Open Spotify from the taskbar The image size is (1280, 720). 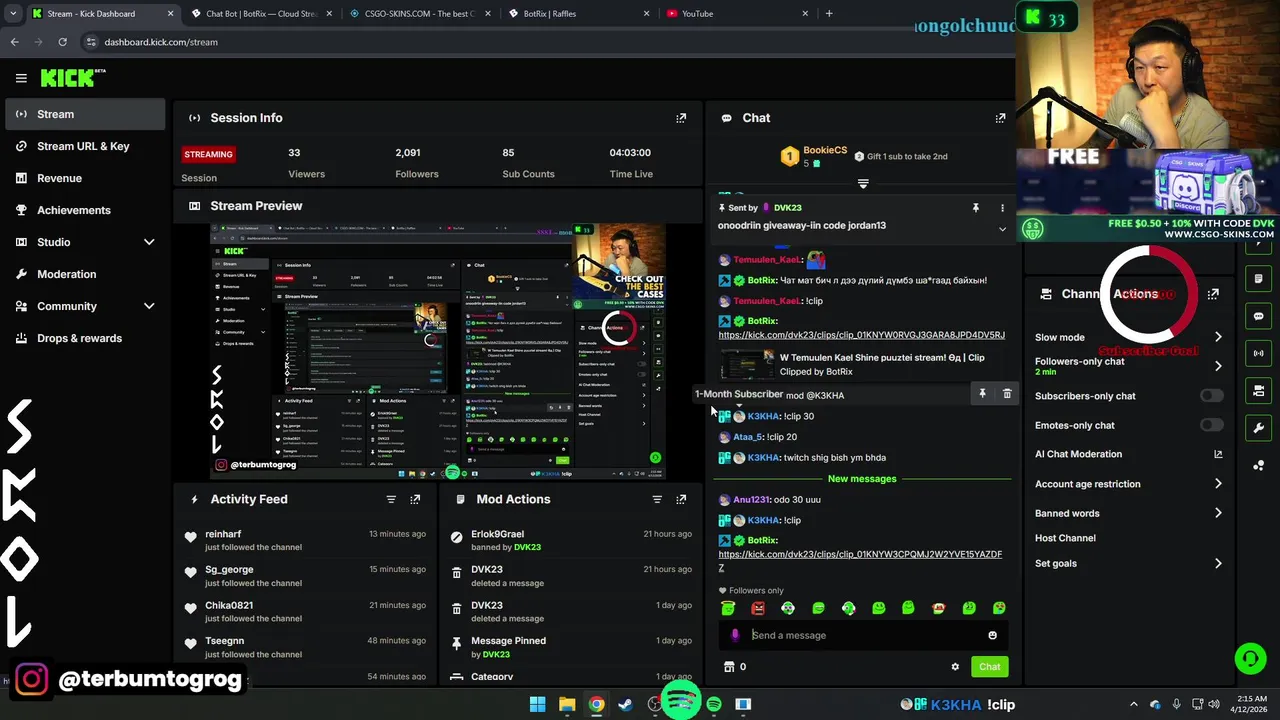714,705
